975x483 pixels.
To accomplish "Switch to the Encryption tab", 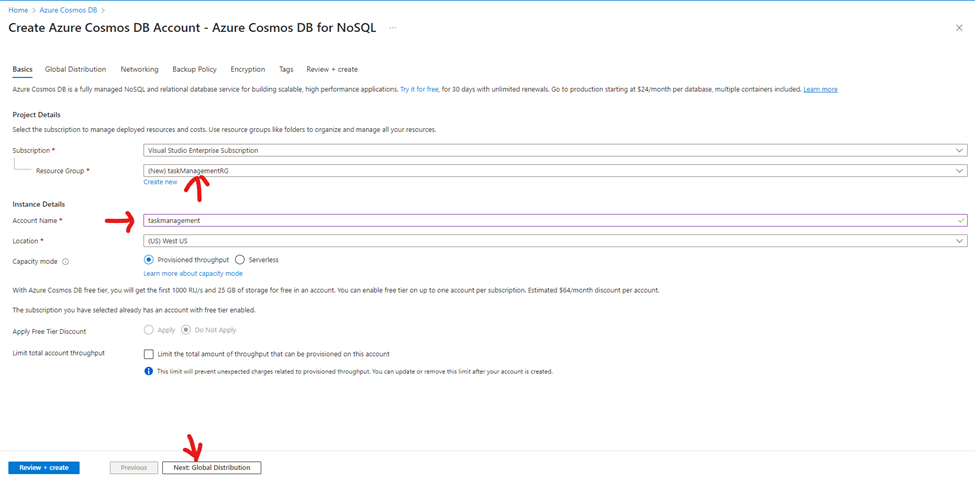I will (x=247, y=70).
